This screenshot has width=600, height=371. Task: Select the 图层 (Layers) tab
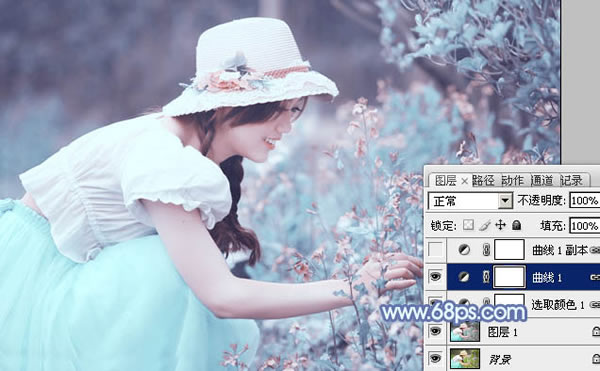click(x=445, y=180)
